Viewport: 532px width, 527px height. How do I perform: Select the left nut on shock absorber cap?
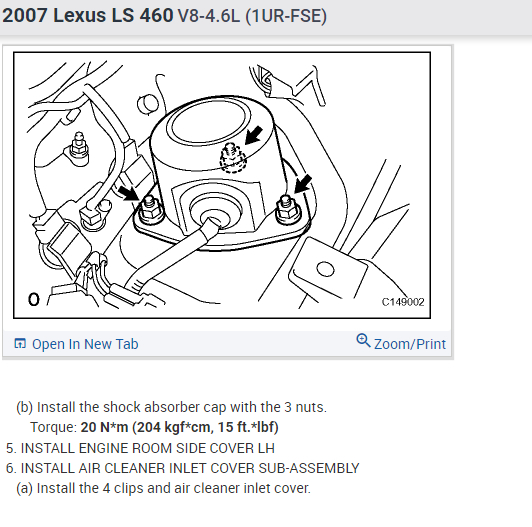click(x=149, y=210)
